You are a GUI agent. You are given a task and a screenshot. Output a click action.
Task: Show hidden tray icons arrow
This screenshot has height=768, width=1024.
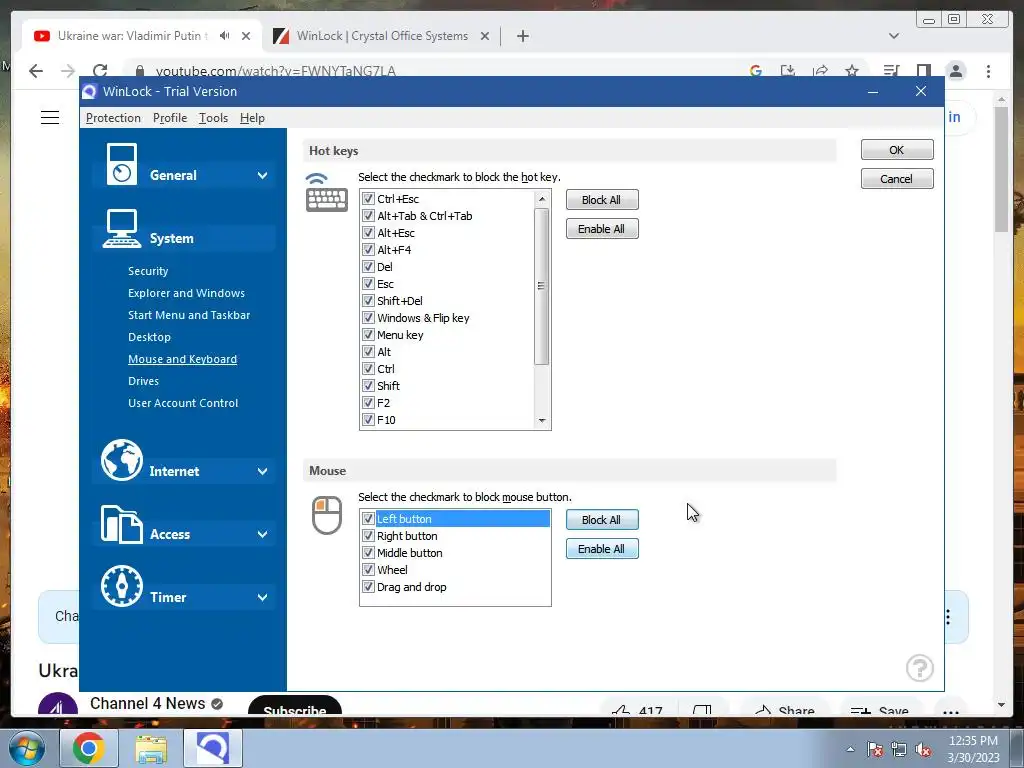pyautogui.click(x=850, y=749)
